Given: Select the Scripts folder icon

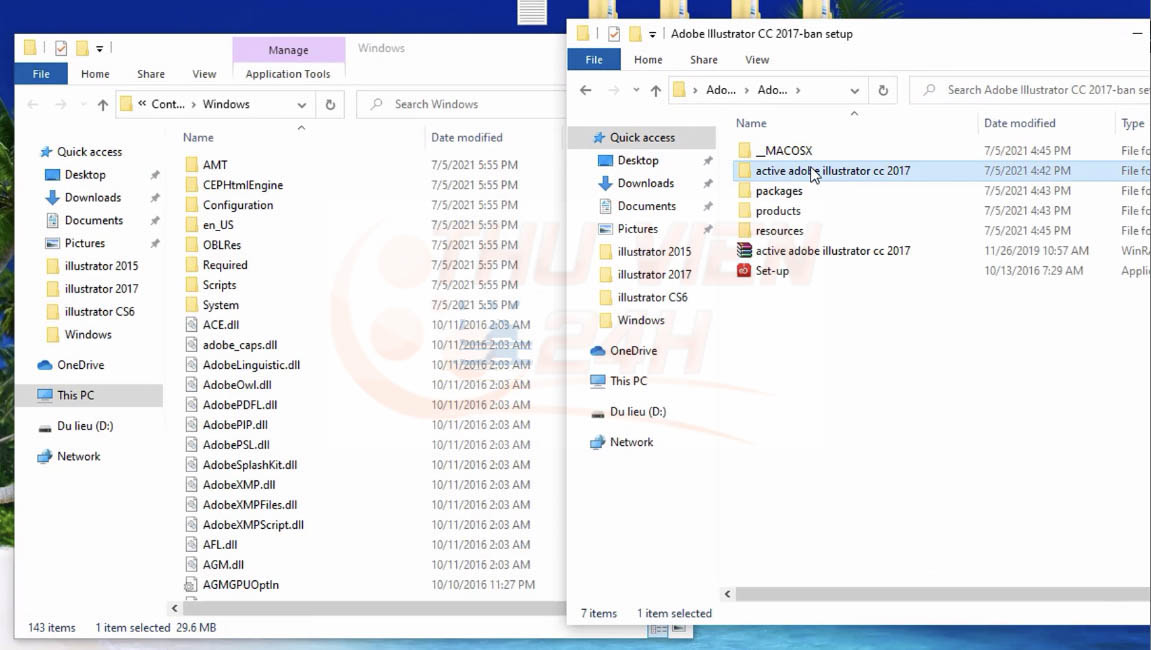Looking at the screenshot, I should pyautogui.click(x=192, y=285).
